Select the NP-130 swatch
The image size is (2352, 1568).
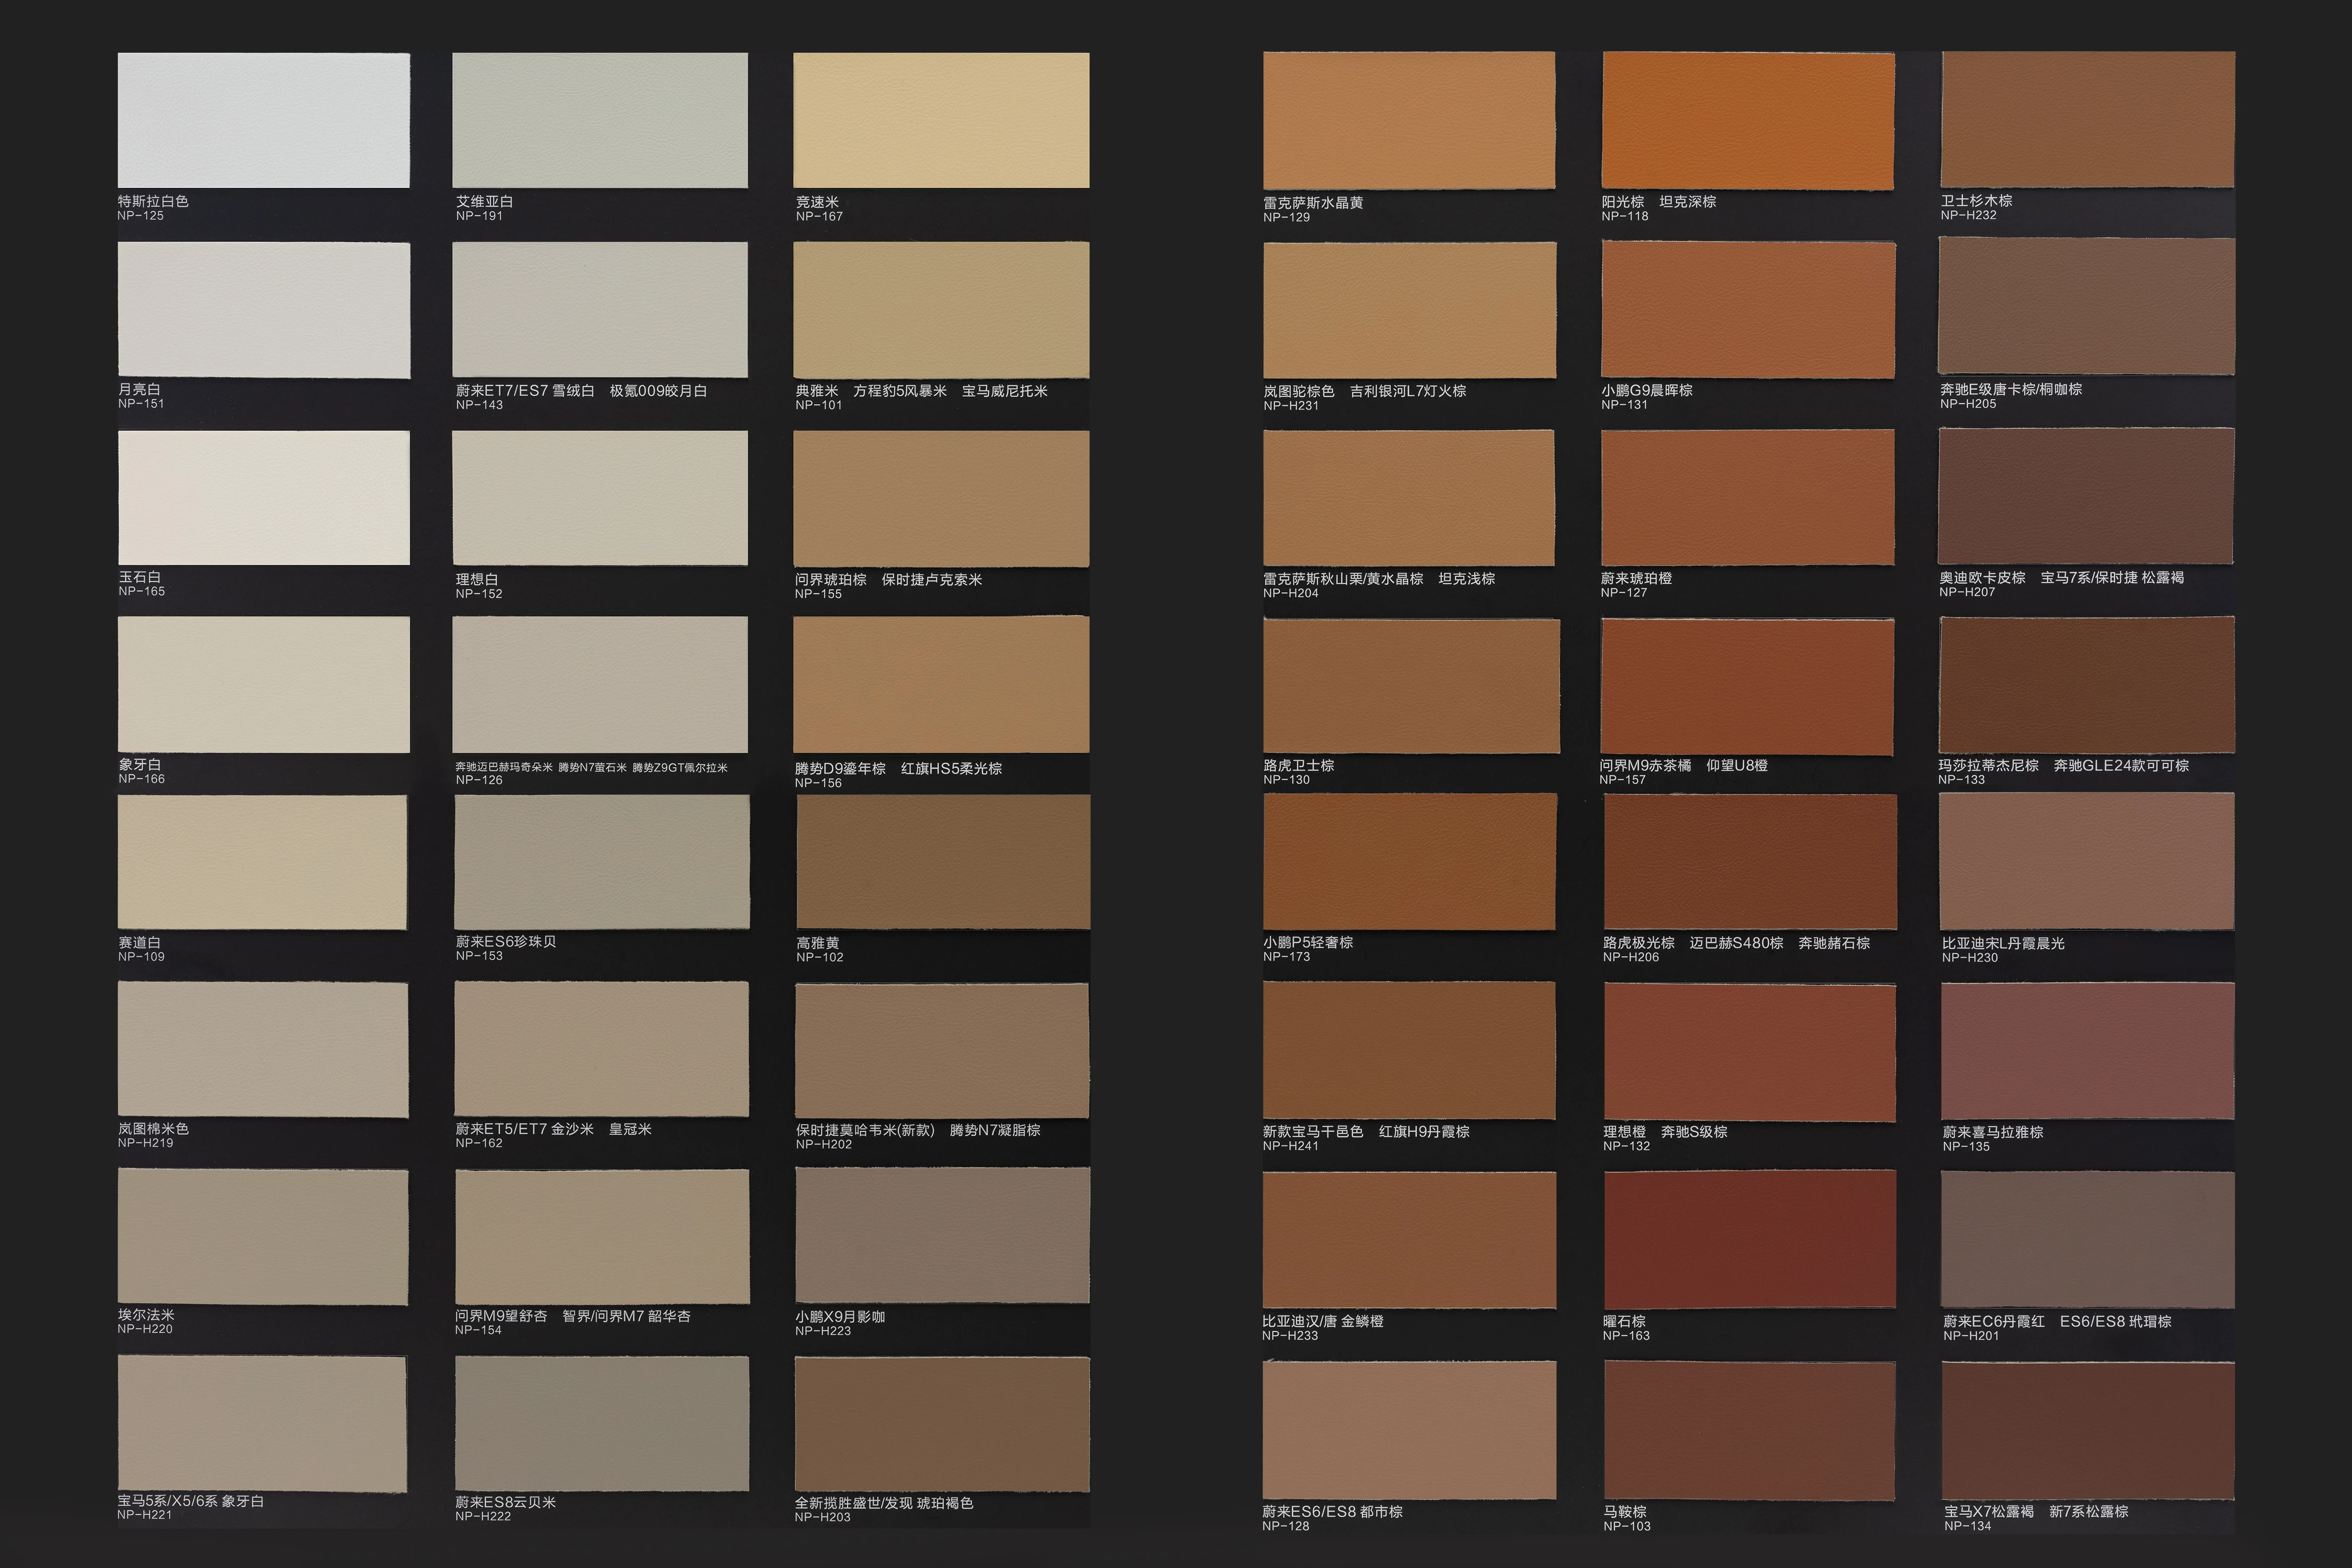click(1411, 686)
